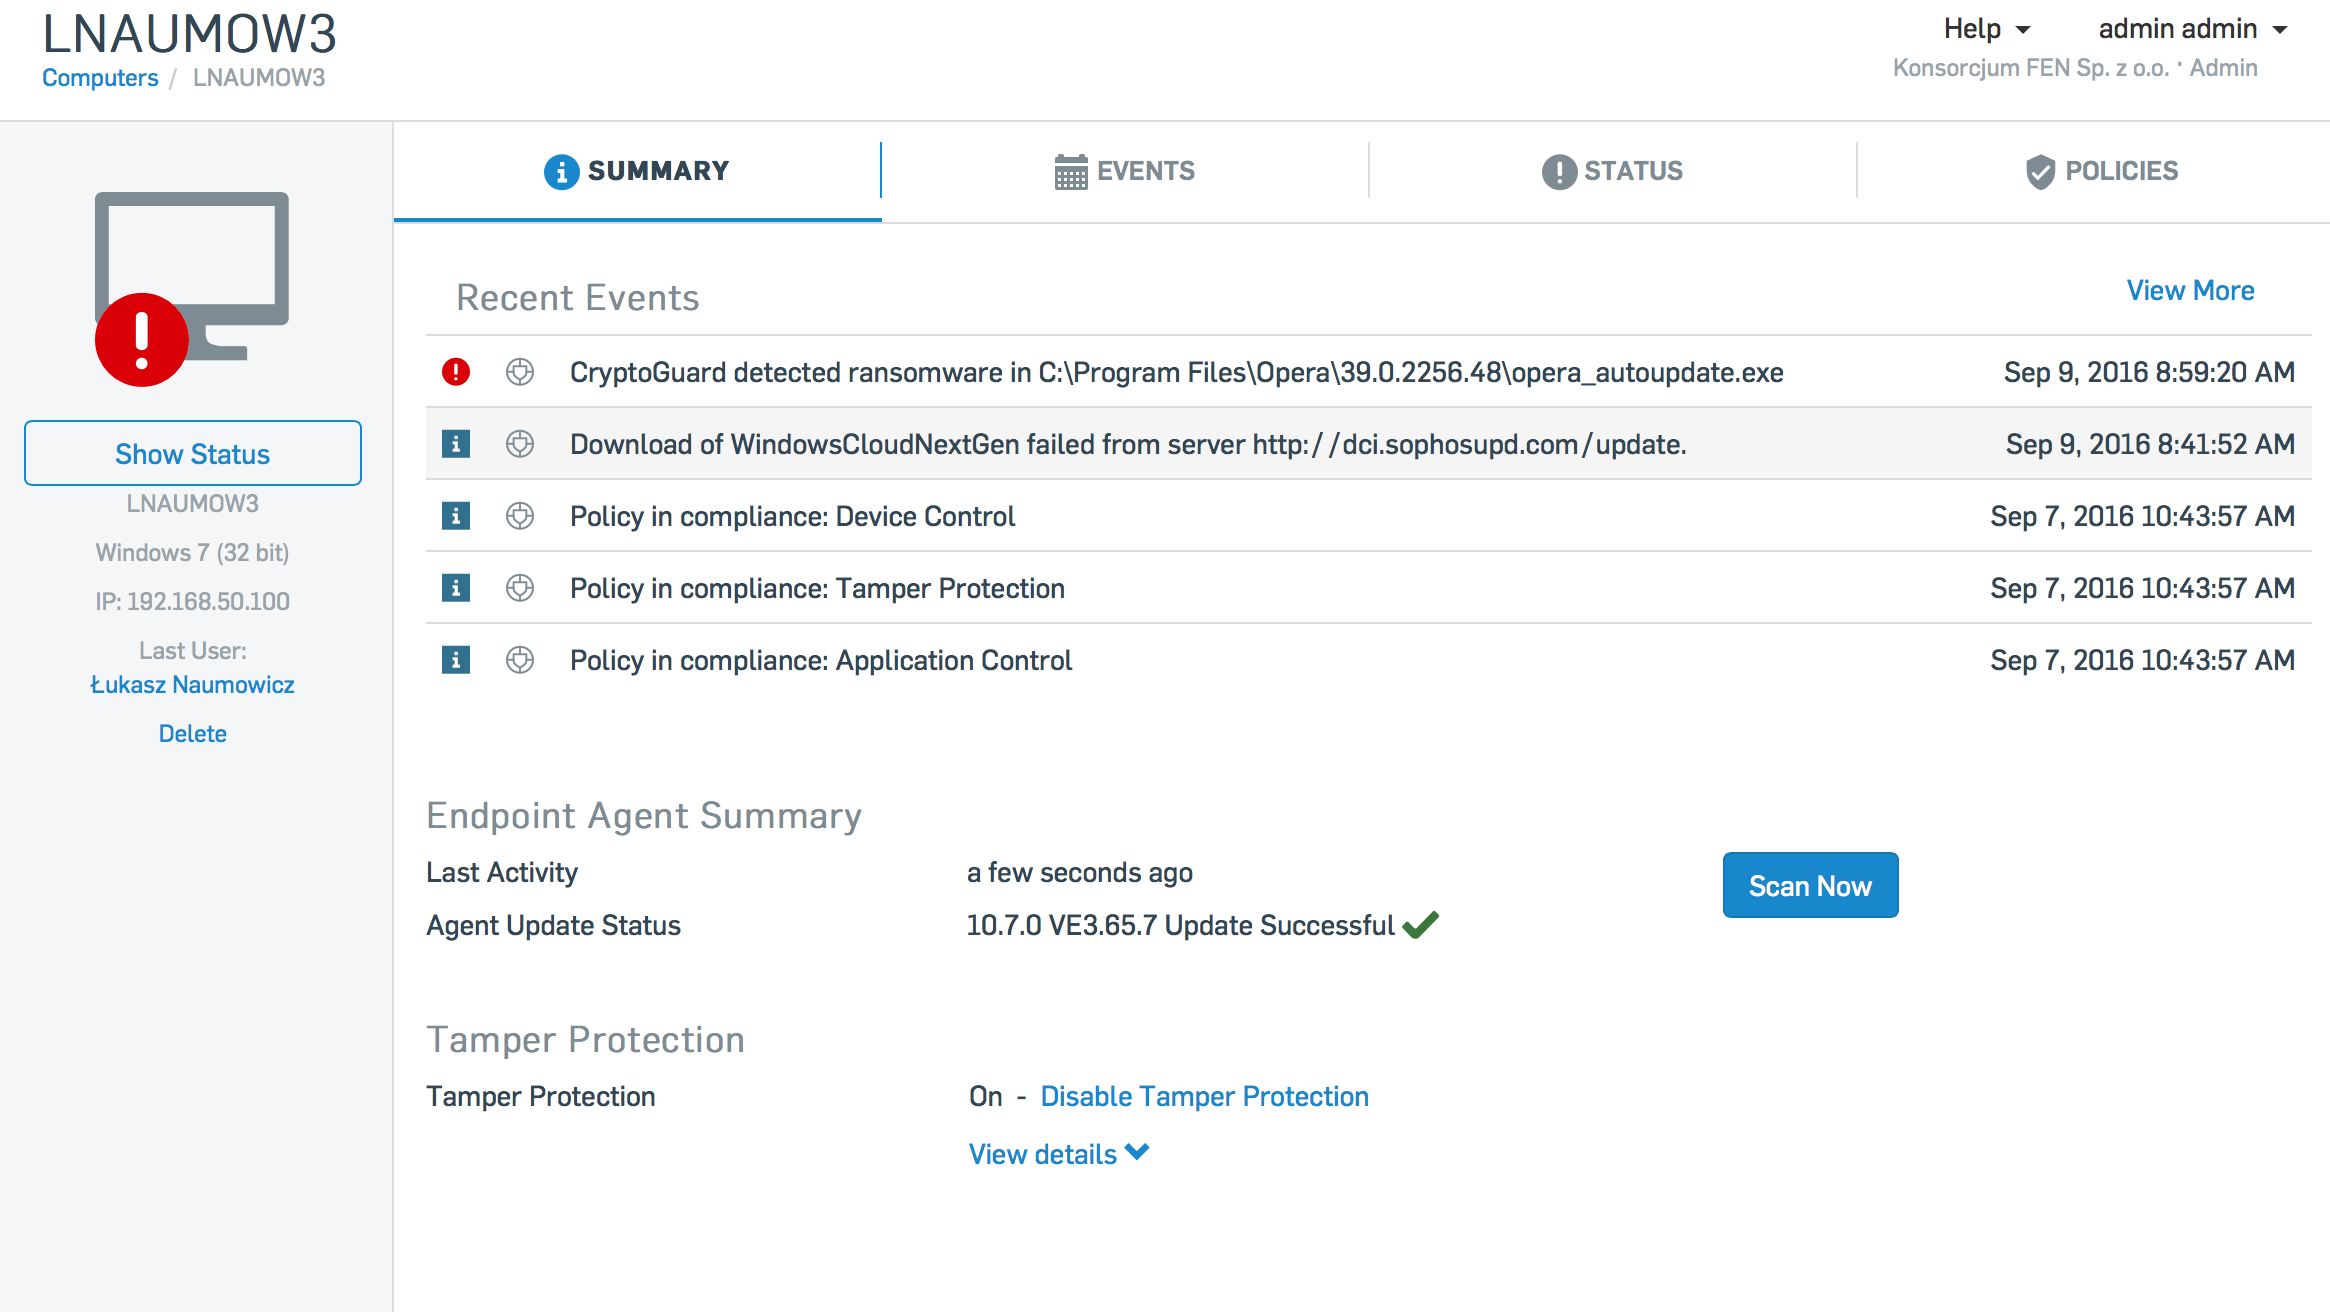
Task: Open the admin admin account dropdown
Action: click(2193, 29)
